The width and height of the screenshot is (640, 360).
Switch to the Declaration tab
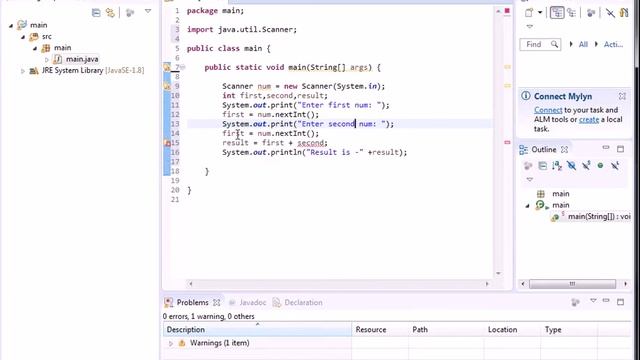(x=303, y=302)
